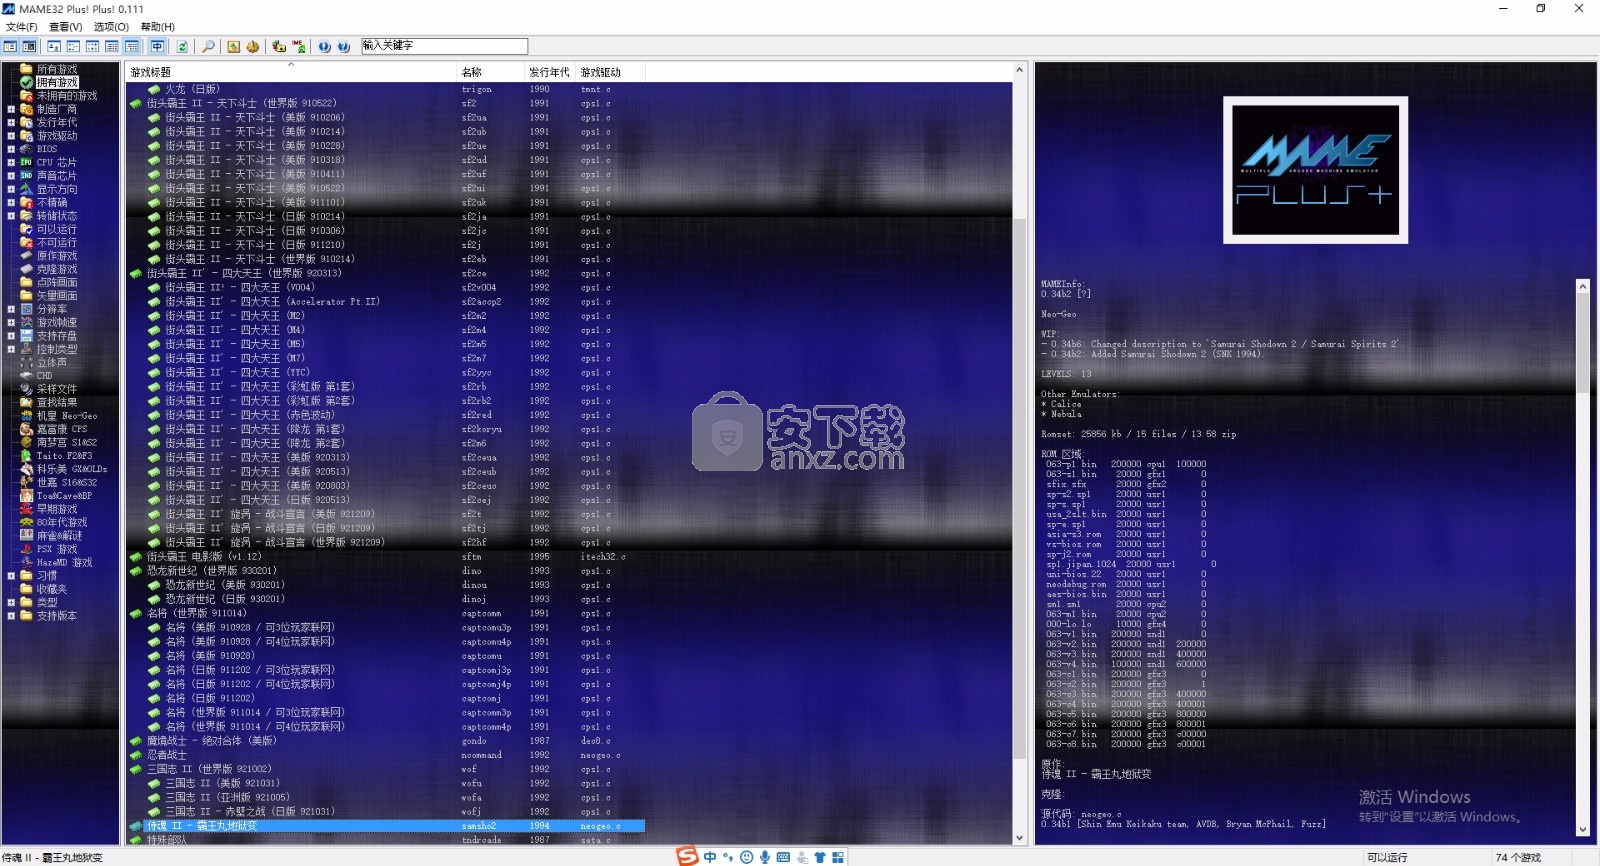Switch to list view mode
The image size is (1600, 866).
(x=92, y=46)
